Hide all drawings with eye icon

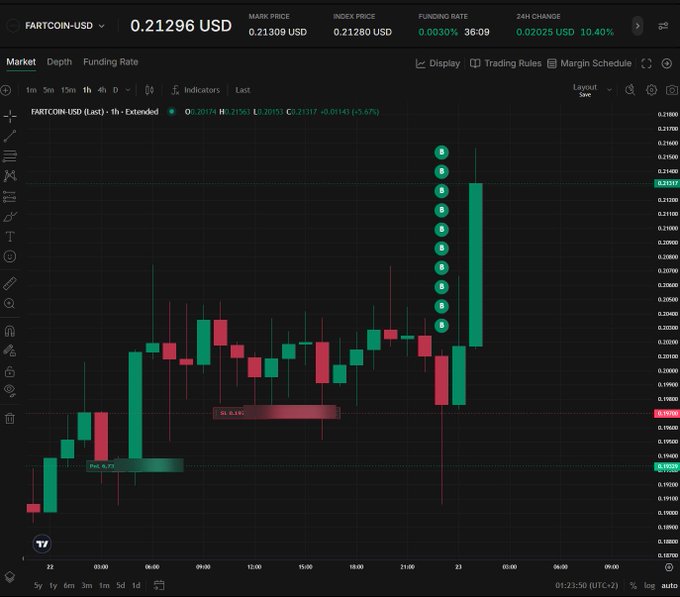[10, 391]
